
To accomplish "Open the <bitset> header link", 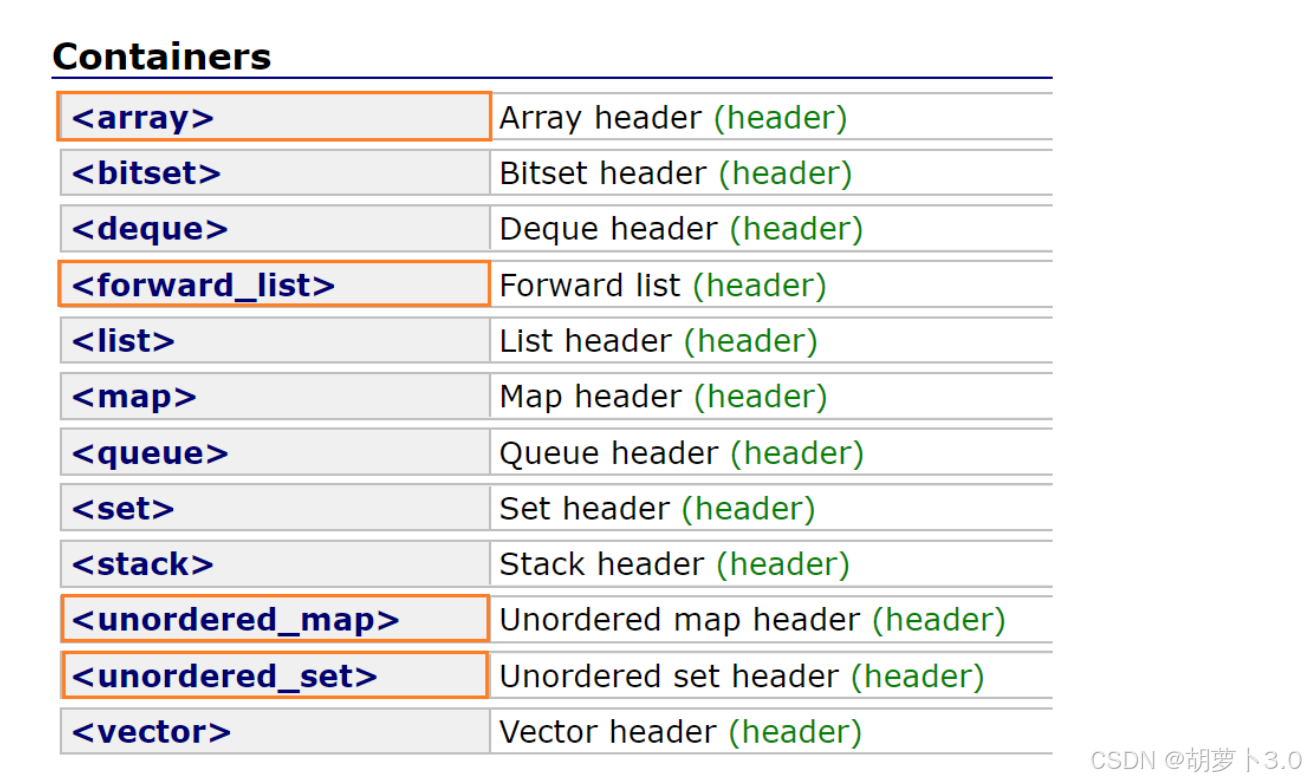I will tap(146, 174).
